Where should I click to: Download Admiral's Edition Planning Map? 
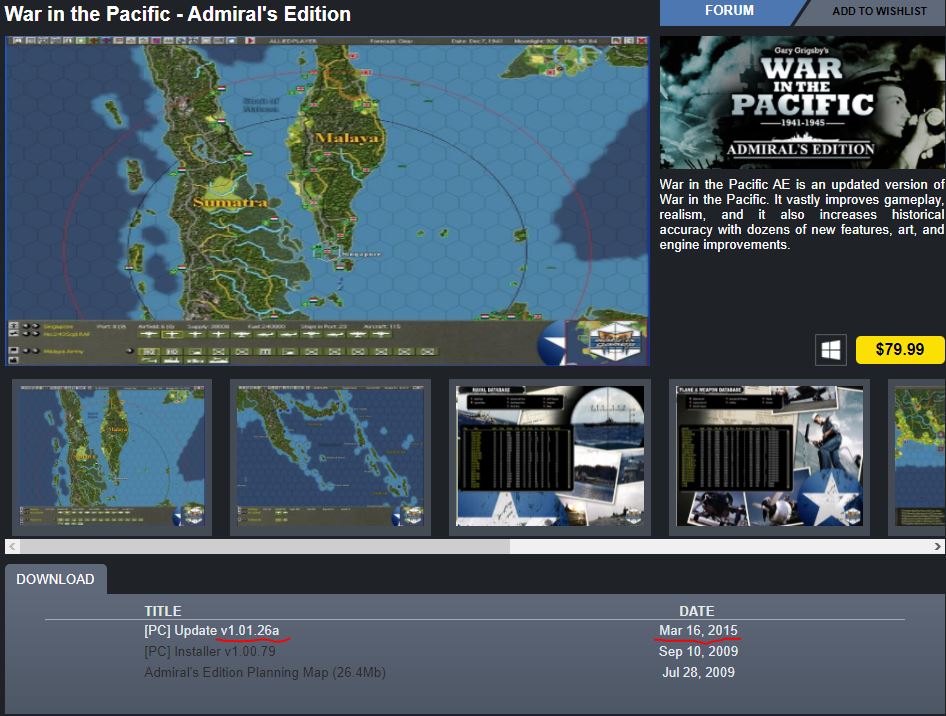tap(265, 673)
